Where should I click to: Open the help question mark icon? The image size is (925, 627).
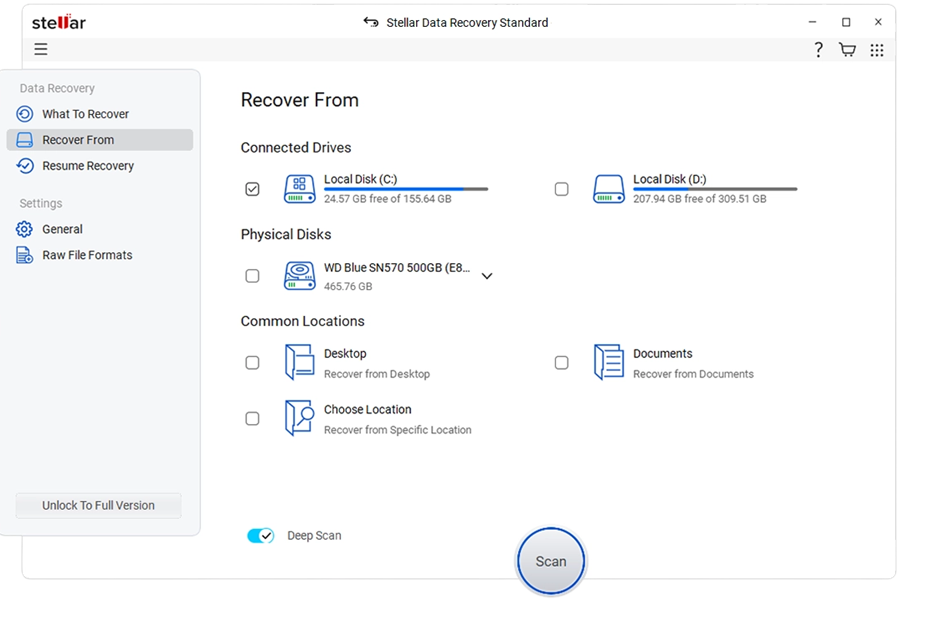(x=818, y=50)
